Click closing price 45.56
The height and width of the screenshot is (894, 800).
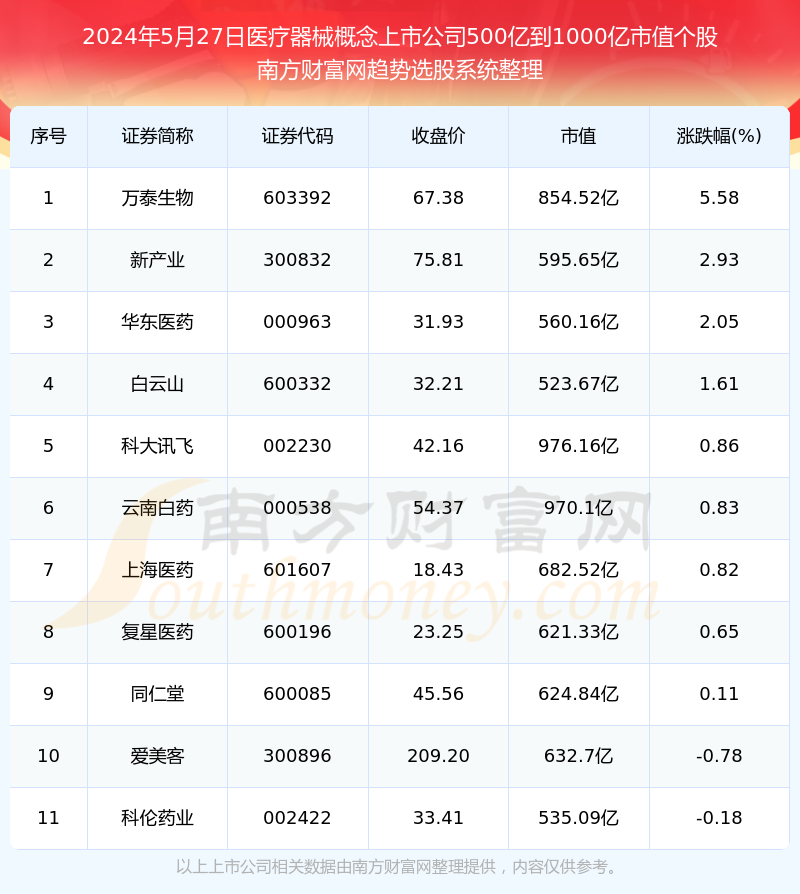pyautogui.click(x=438, y=694)
